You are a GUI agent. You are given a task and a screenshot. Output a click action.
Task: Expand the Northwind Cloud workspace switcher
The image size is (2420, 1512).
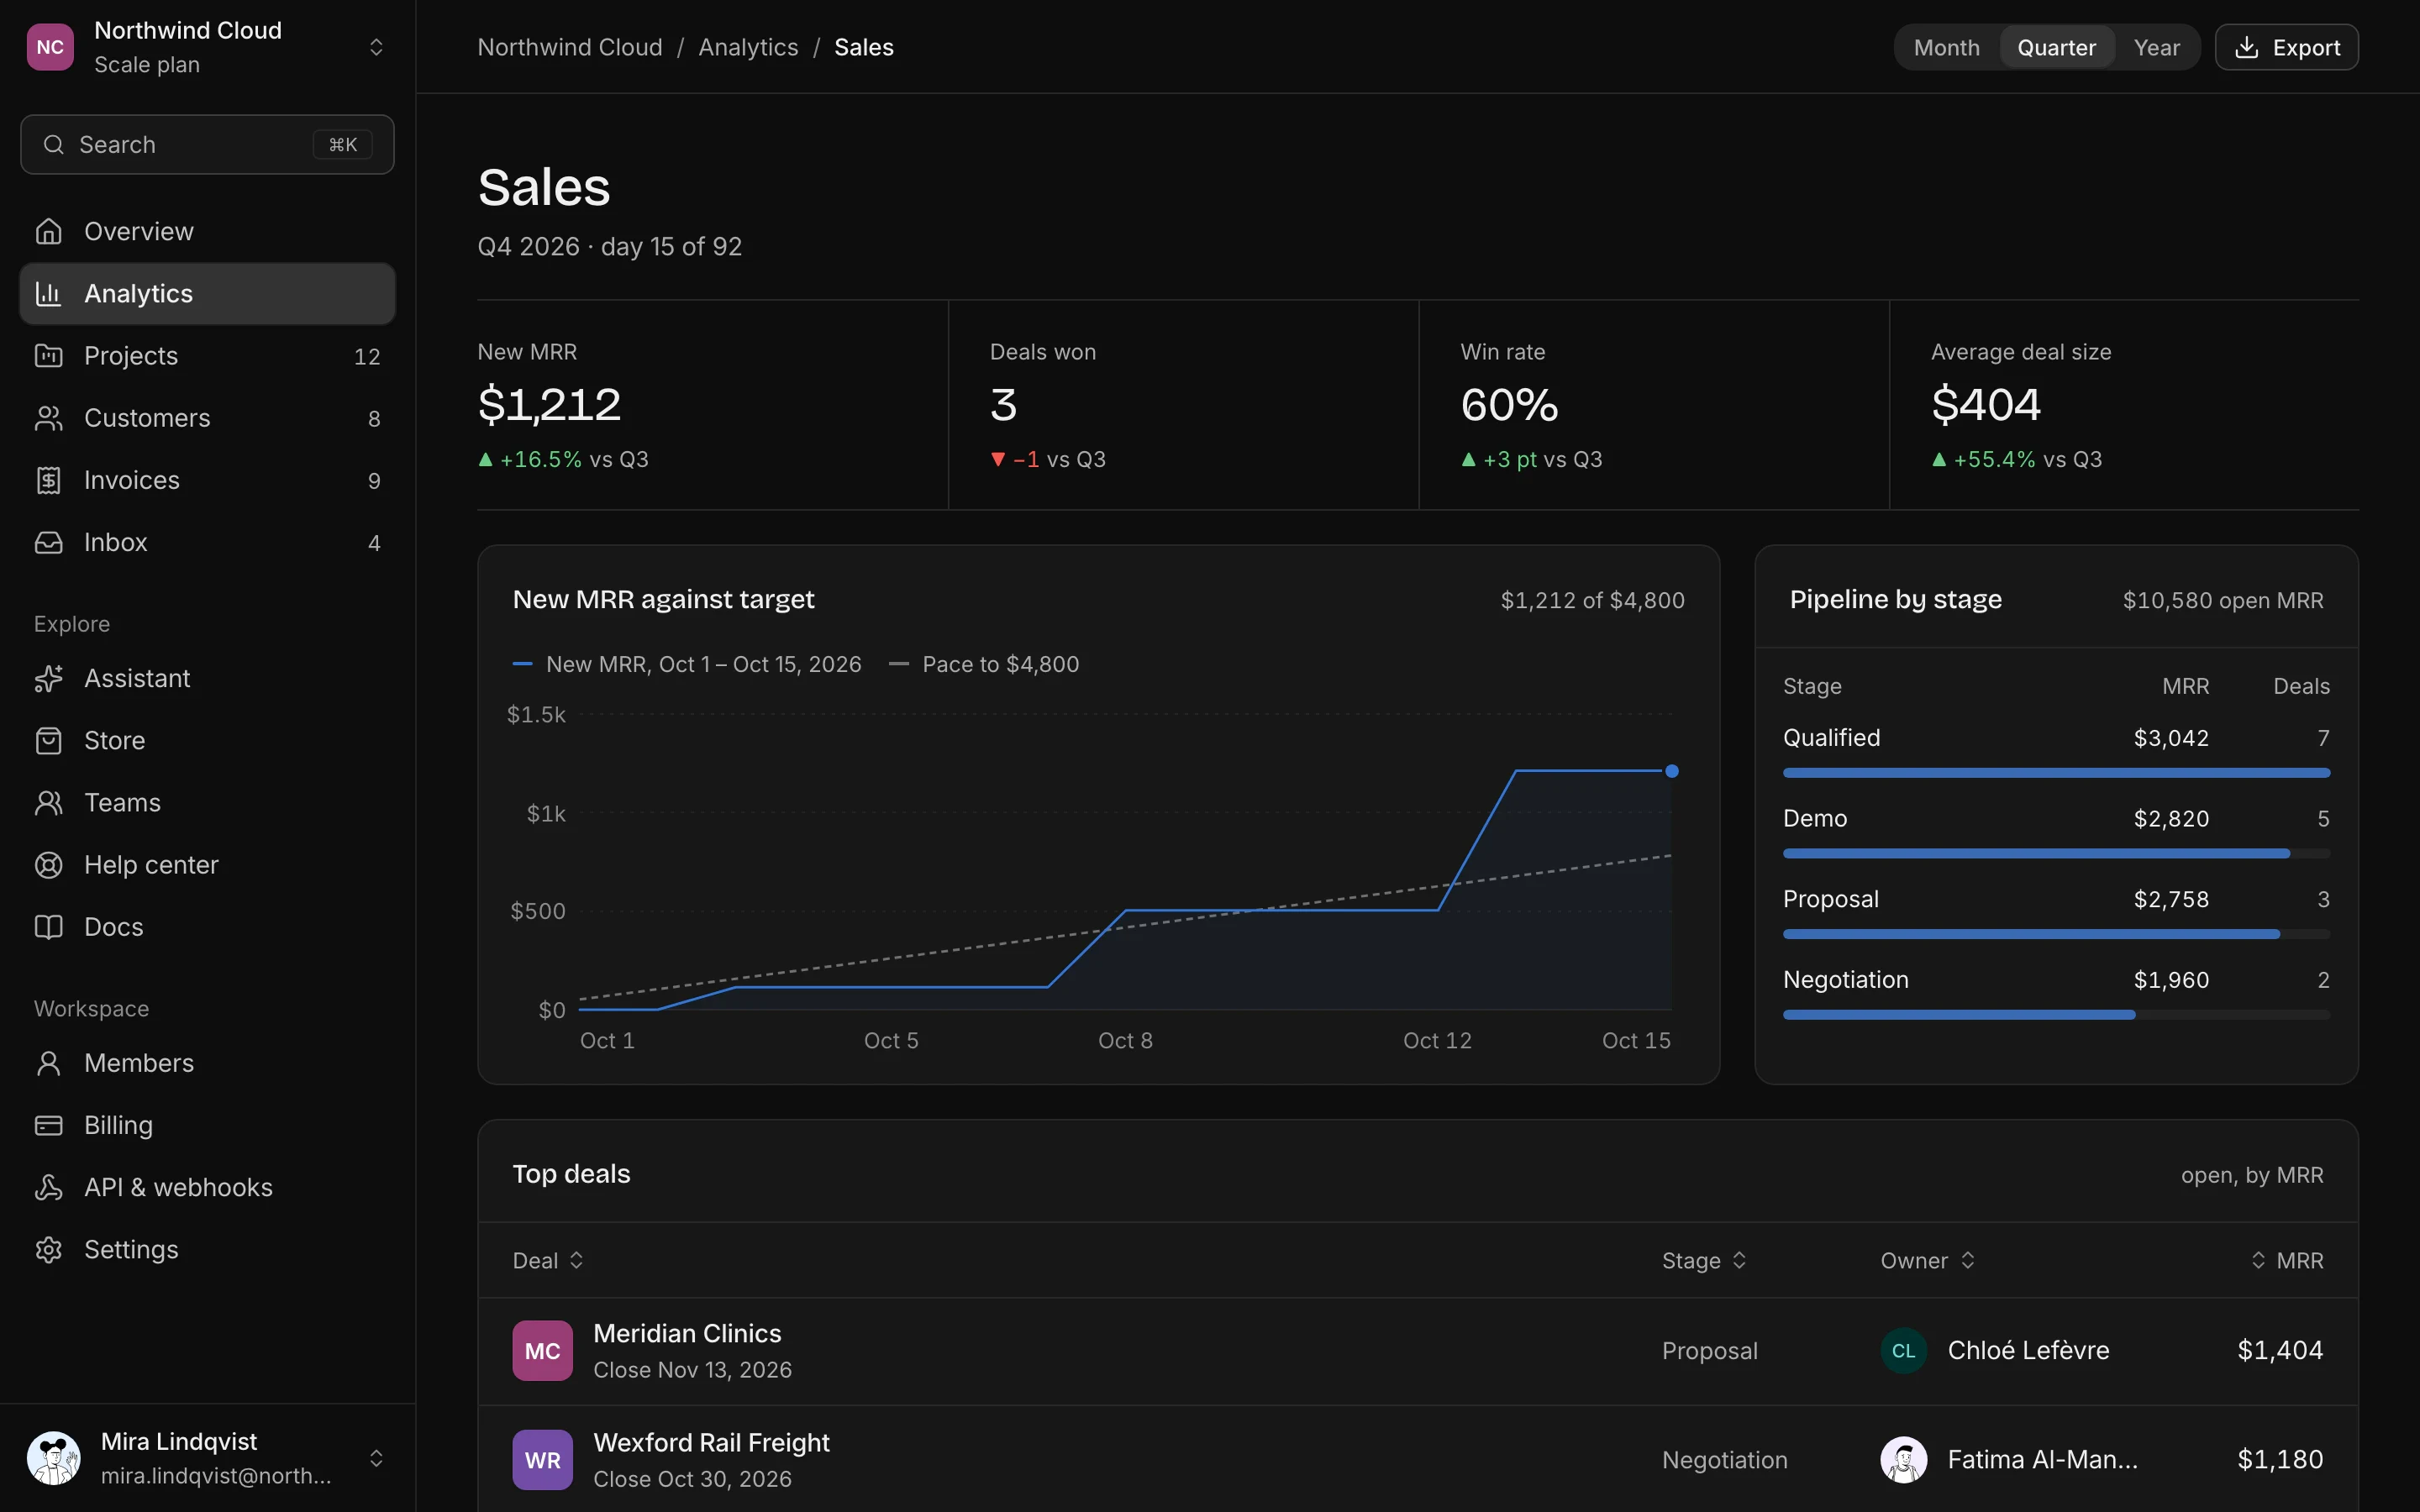click(207, 47)
